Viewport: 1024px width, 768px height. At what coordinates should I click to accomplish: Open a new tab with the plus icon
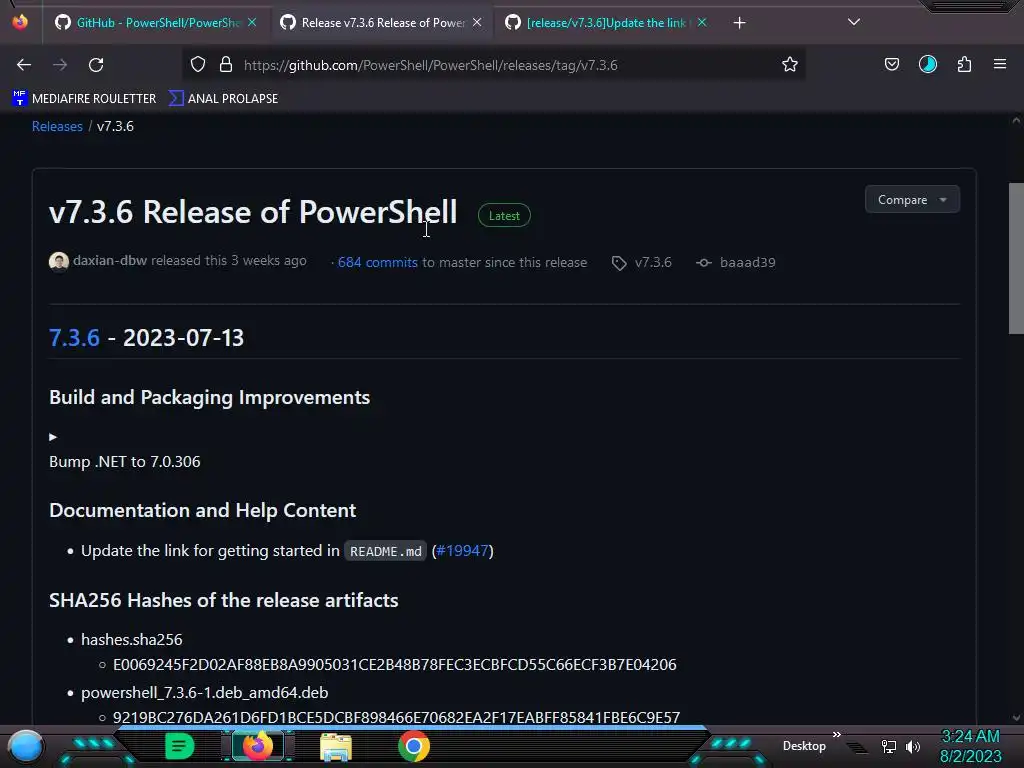tap(739, 23)
